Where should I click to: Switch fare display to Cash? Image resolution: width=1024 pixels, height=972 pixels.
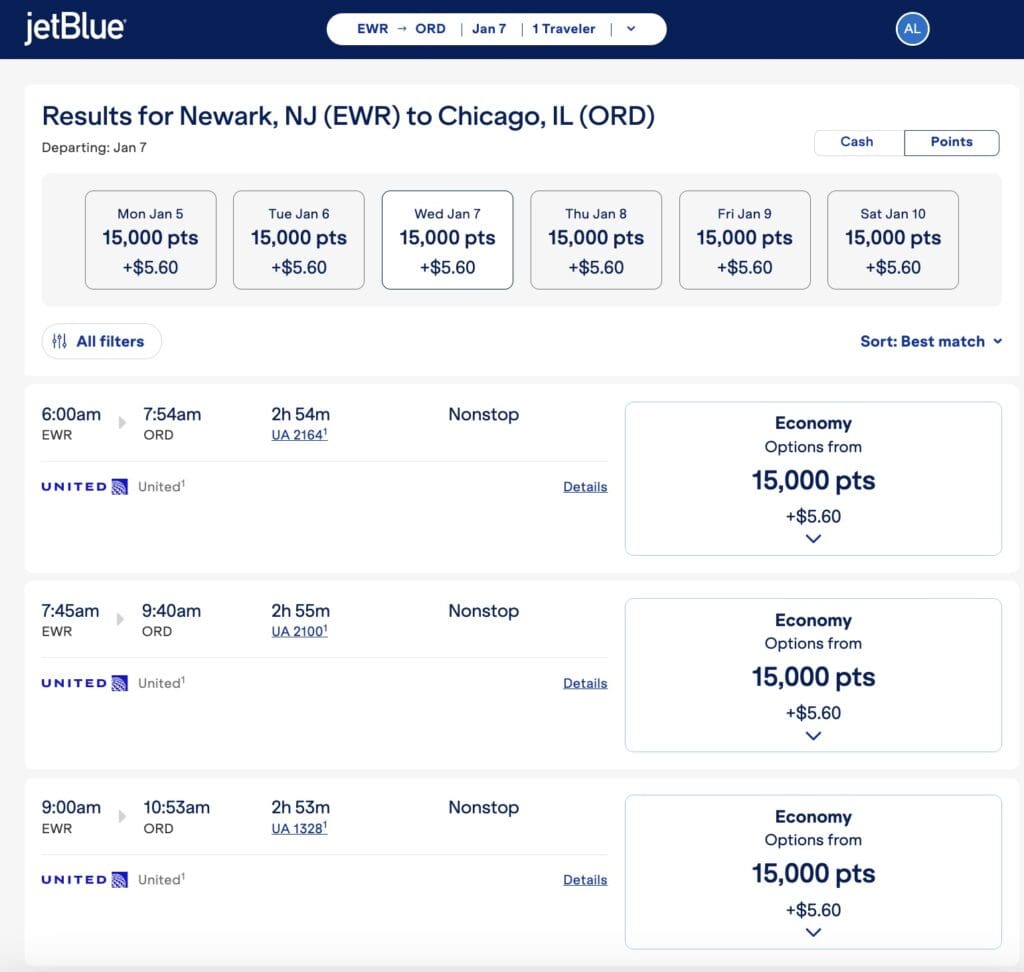(x=857, y=142)
